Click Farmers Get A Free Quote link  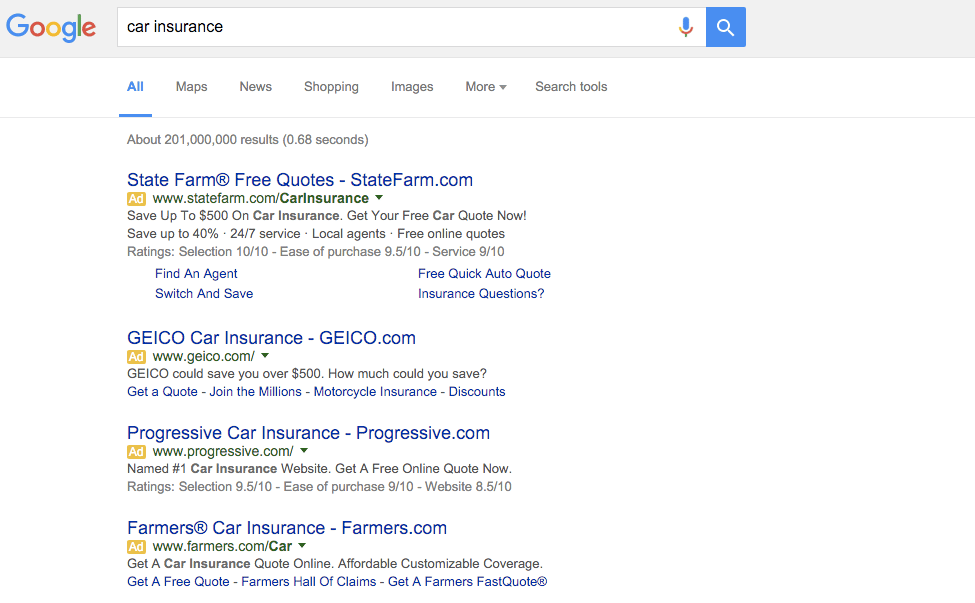click(x=178, y=582)
